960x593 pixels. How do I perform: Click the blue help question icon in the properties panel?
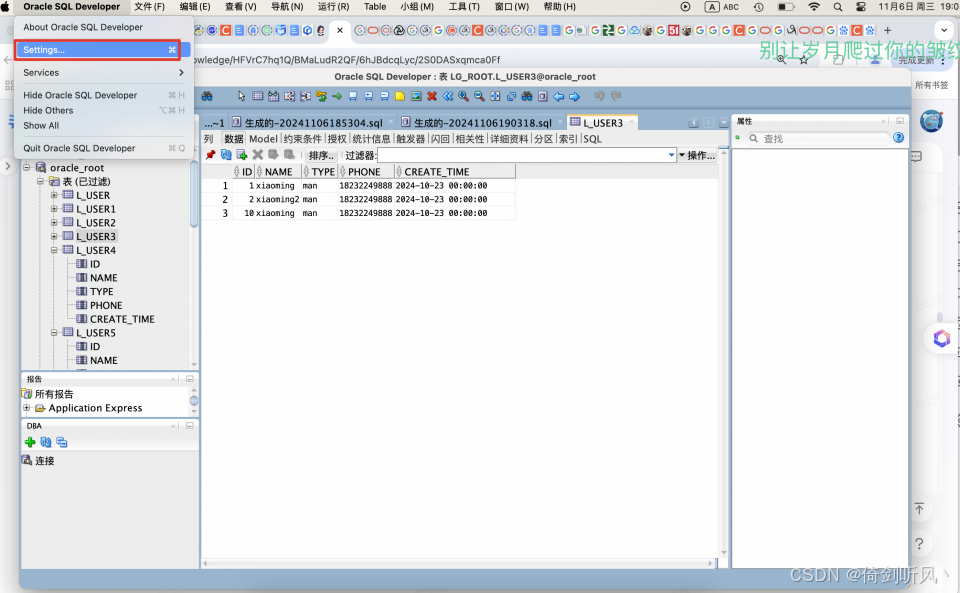pos(898,138)
